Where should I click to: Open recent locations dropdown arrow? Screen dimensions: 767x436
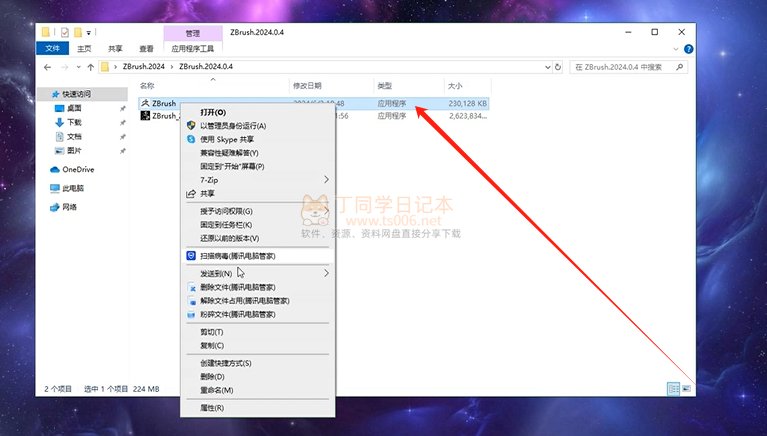click(x=78, y=67)
